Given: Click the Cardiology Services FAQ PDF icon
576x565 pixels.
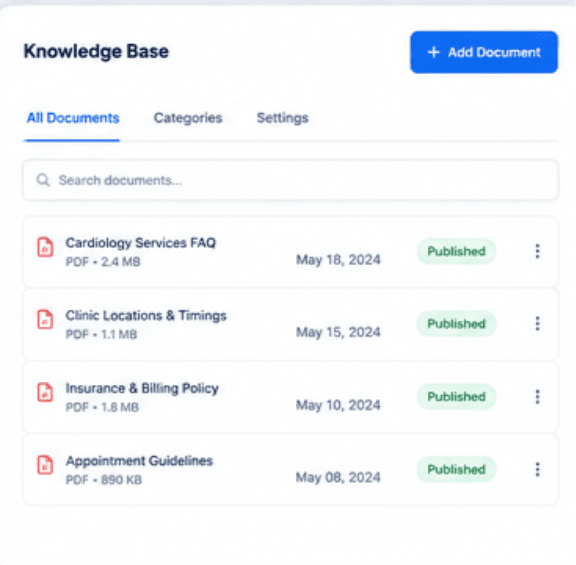Looking at the screenshot, I should click(x=45, y=247).
